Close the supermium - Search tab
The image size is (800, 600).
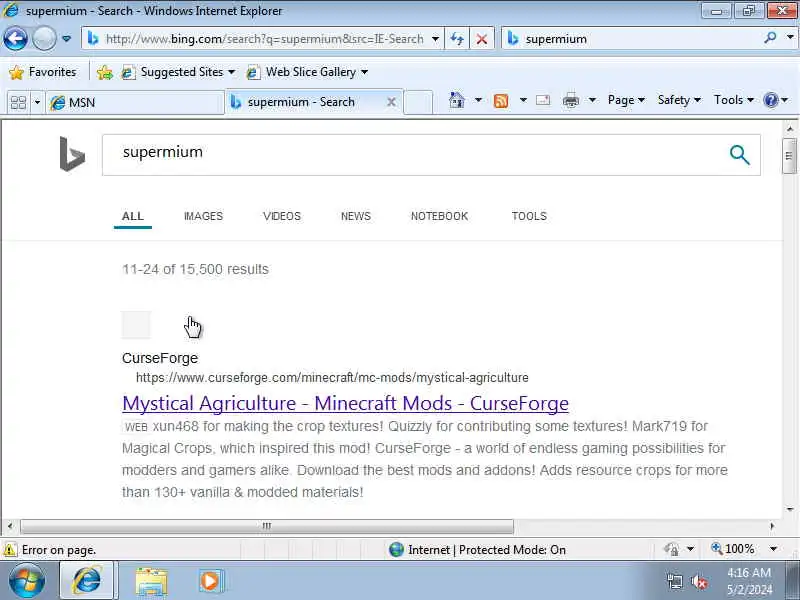point(391,102)
